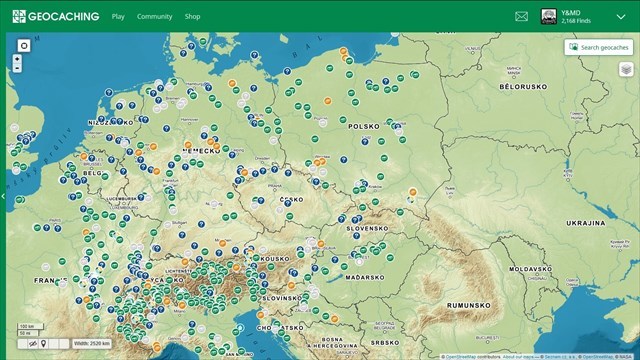Click the MOLDAVSKO country label

click(531, 269)
